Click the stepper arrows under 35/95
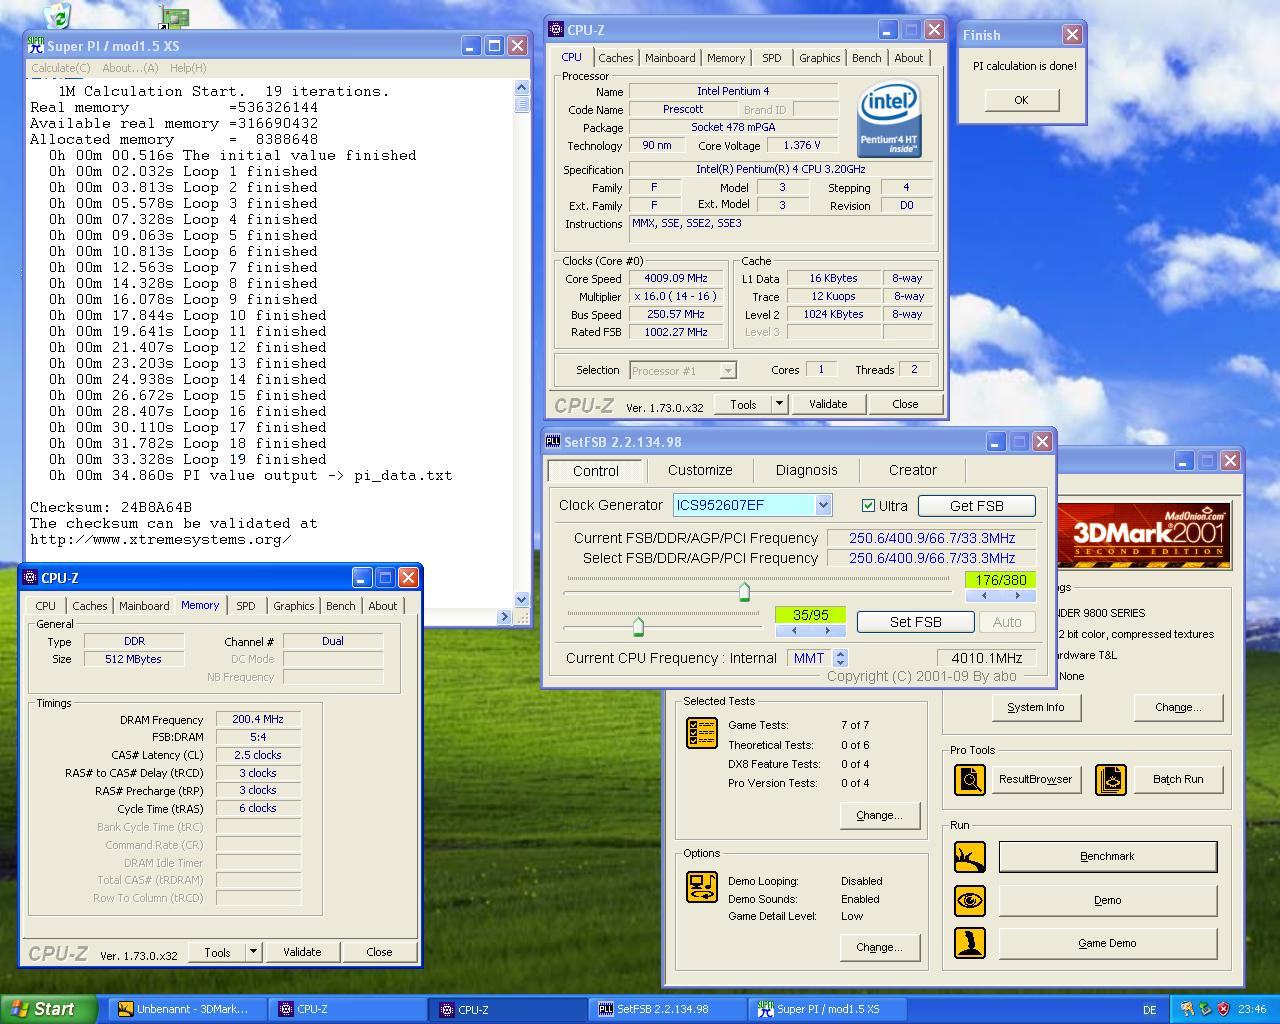Image resolution: width=1280 pixels, height=1024 pixels. (810, 630)
